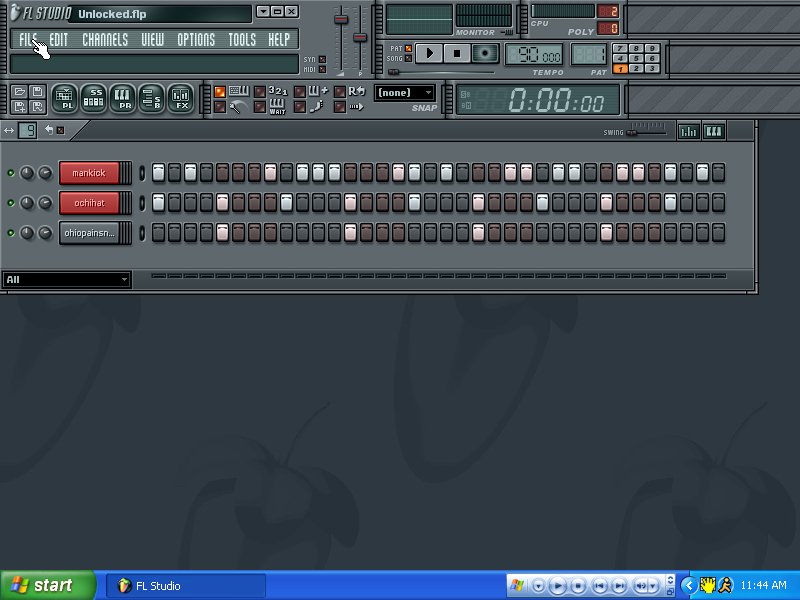The width and height of the screenshot is (800, 600).
Task: Click the Stop button
Action: point(457,53)
